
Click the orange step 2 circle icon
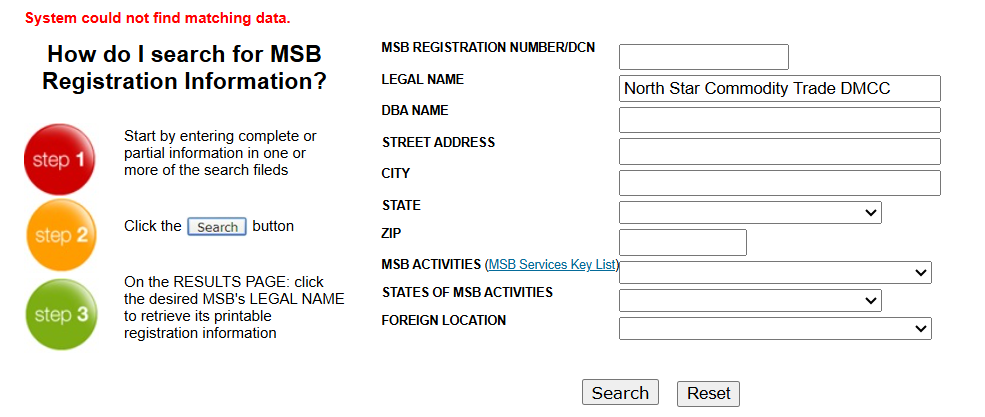click(x=60, y=236)
